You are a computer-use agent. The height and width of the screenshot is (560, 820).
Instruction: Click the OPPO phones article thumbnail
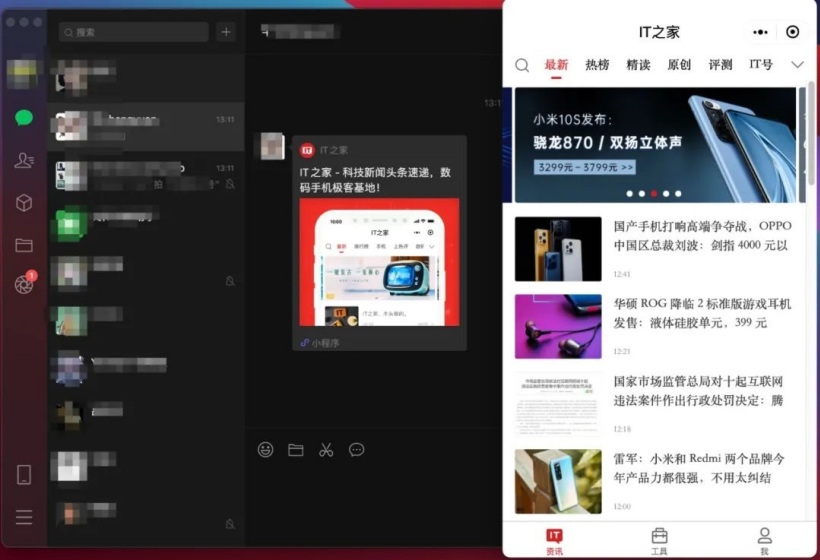click(558, 249)
